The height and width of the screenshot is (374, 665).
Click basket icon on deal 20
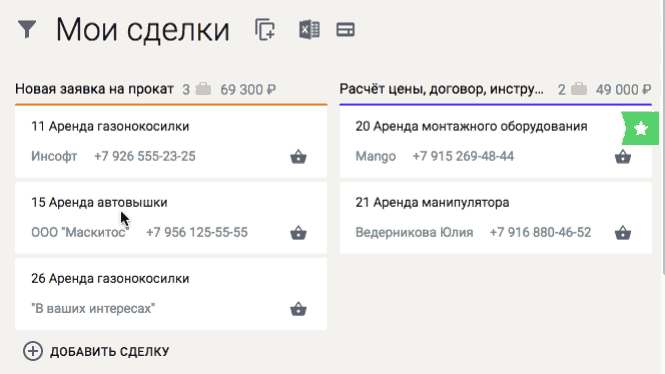(x=623, y=156)
